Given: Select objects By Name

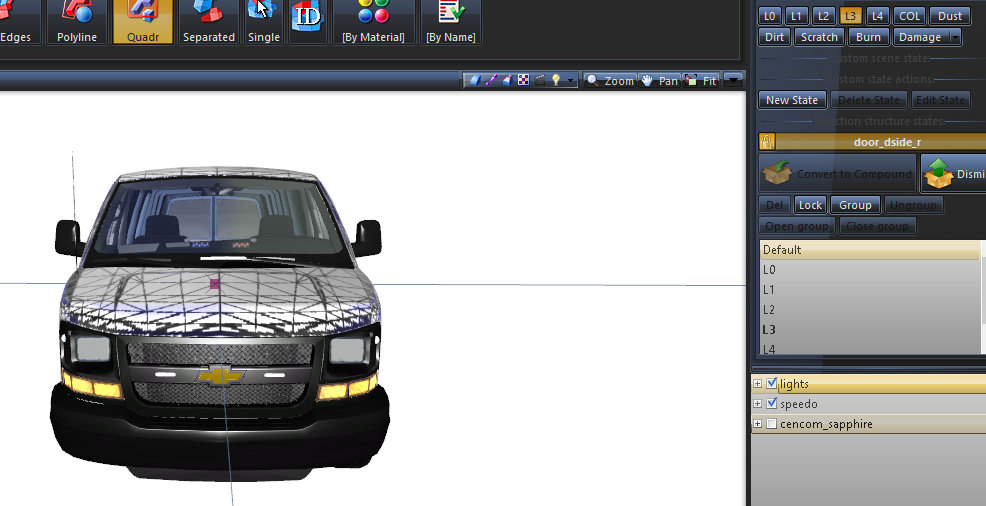Looking at the screenshot, I should (x=451, y=22).
